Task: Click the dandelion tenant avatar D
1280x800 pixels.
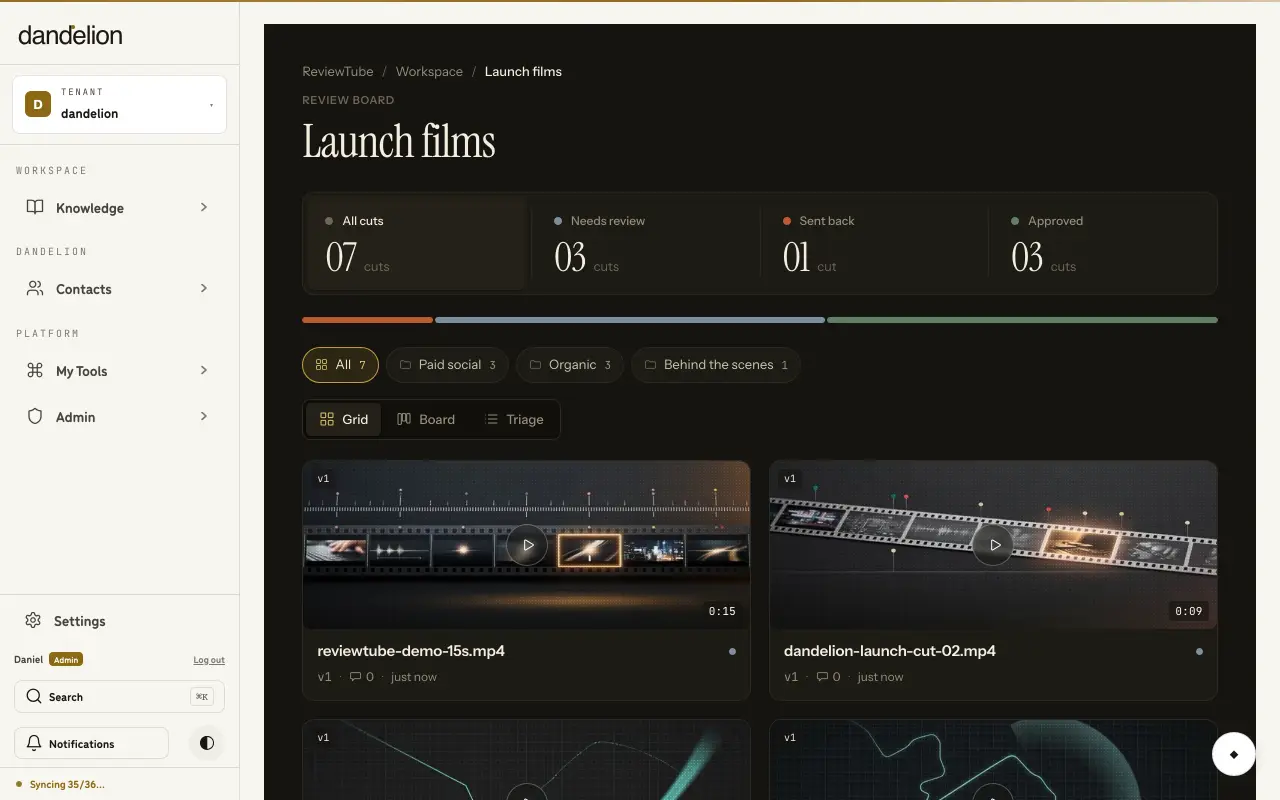Action: point(38,104)
